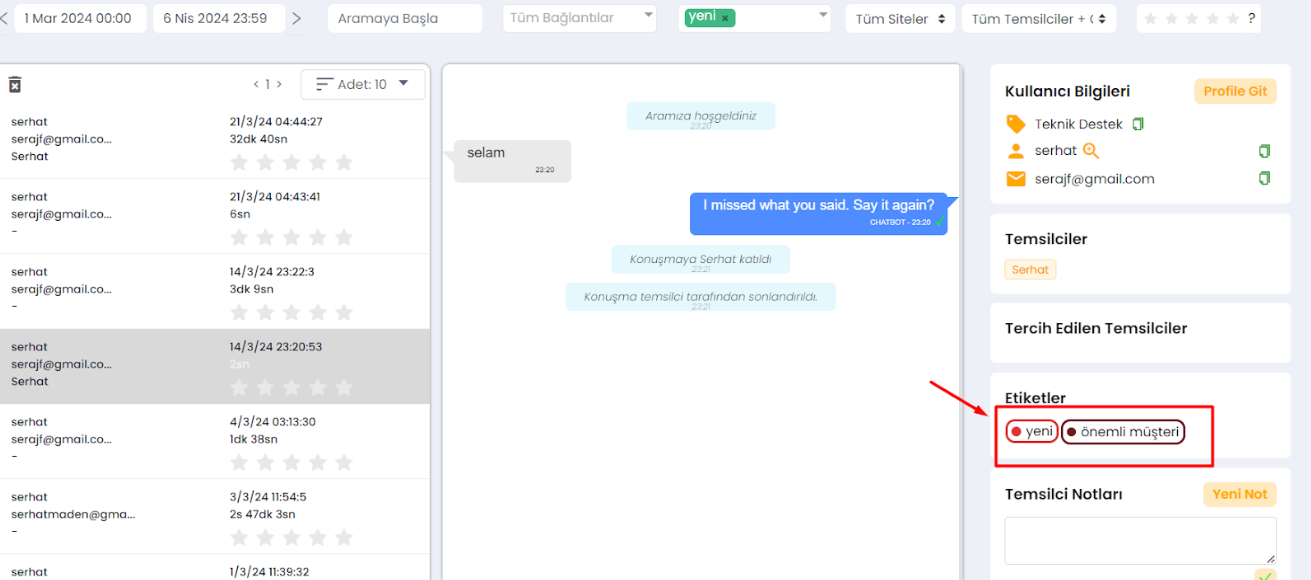Click fifth star in the 21/3/24 04:43:41 conversation
Screen dimensions: 1311x580
(x=344, y=237)
